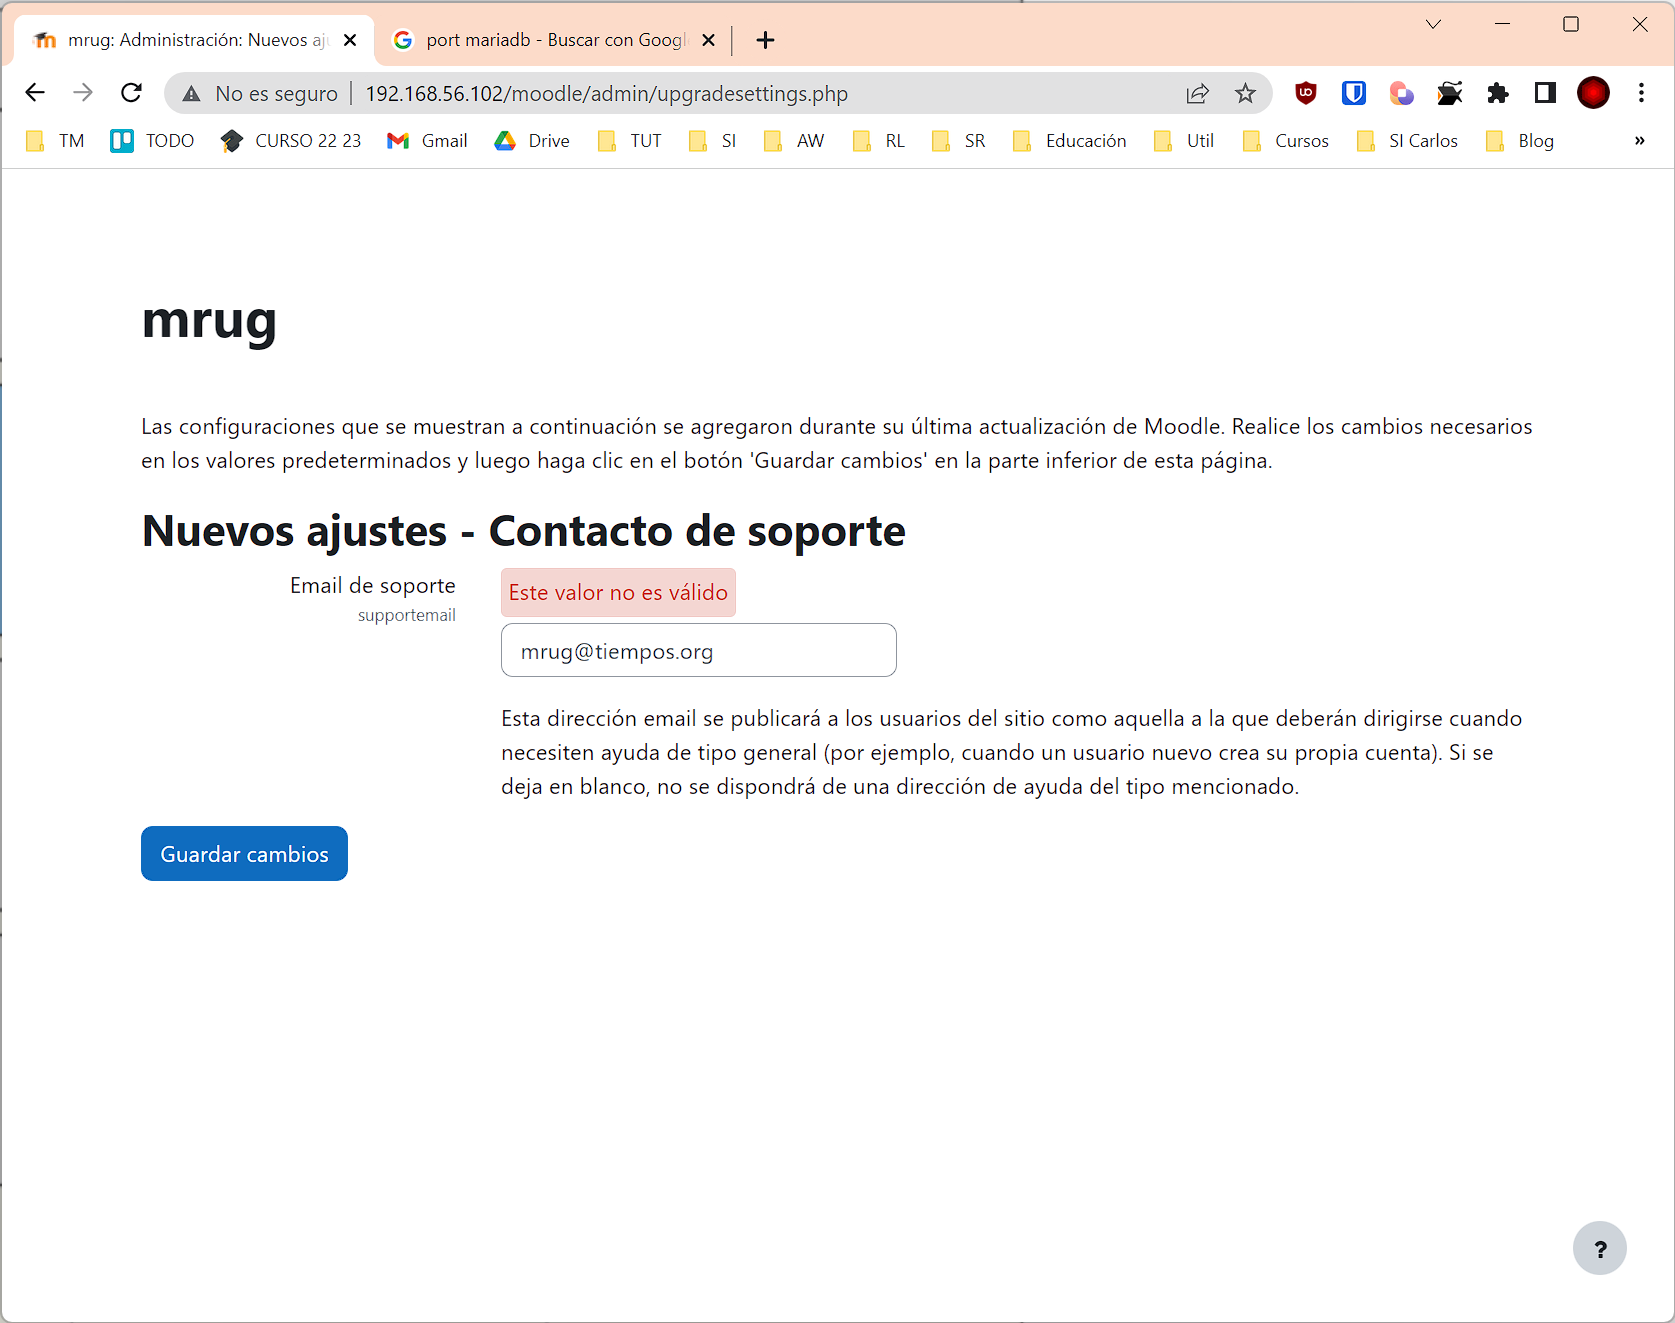Expand the hidden bookmarks overflow chevron

(x=1639, y=141)
